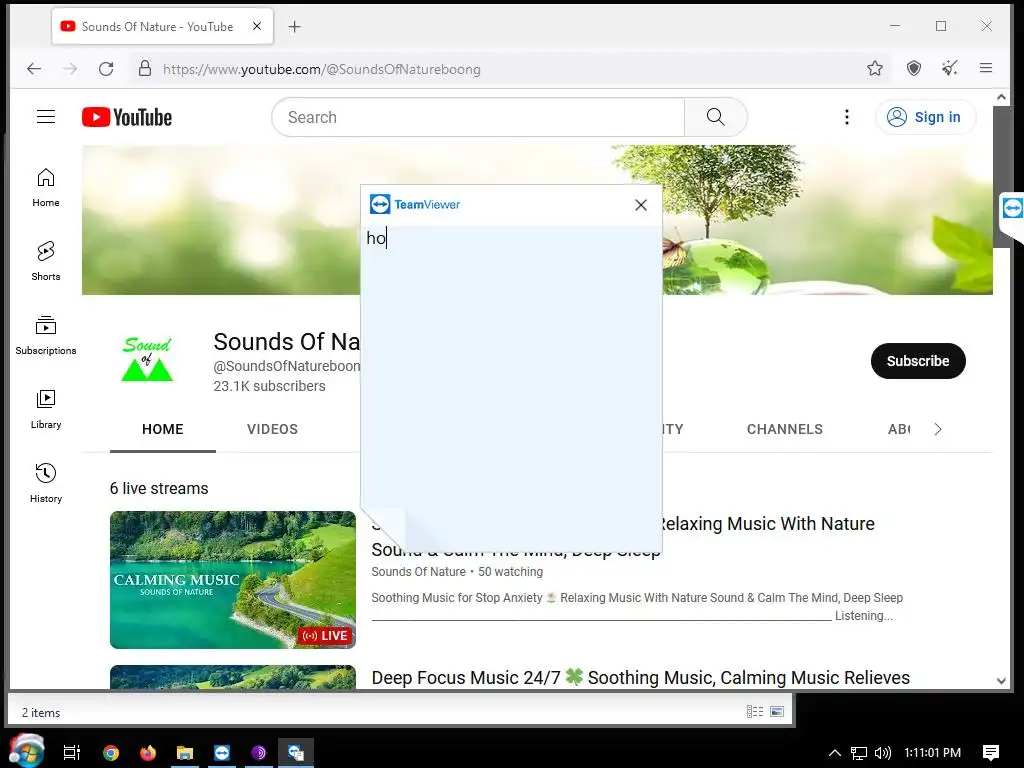Click Sounds Of Nature channel name under video
Image resolution: width=1024 pixels, height=768 pixels.
pos(419,571)
